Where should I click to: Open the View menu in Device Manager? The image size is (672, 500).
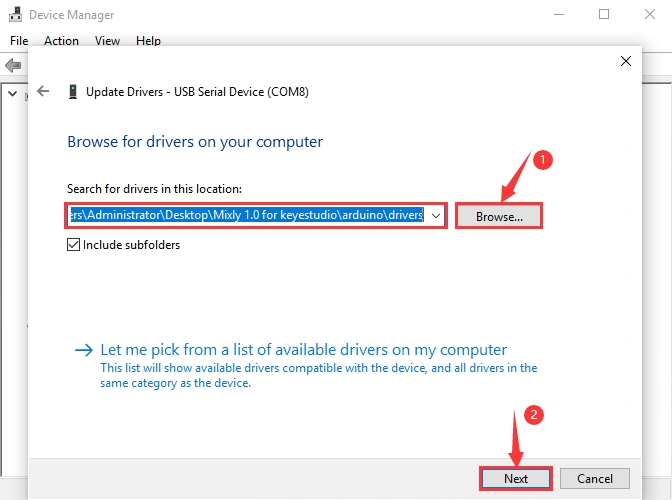[107, 41]
